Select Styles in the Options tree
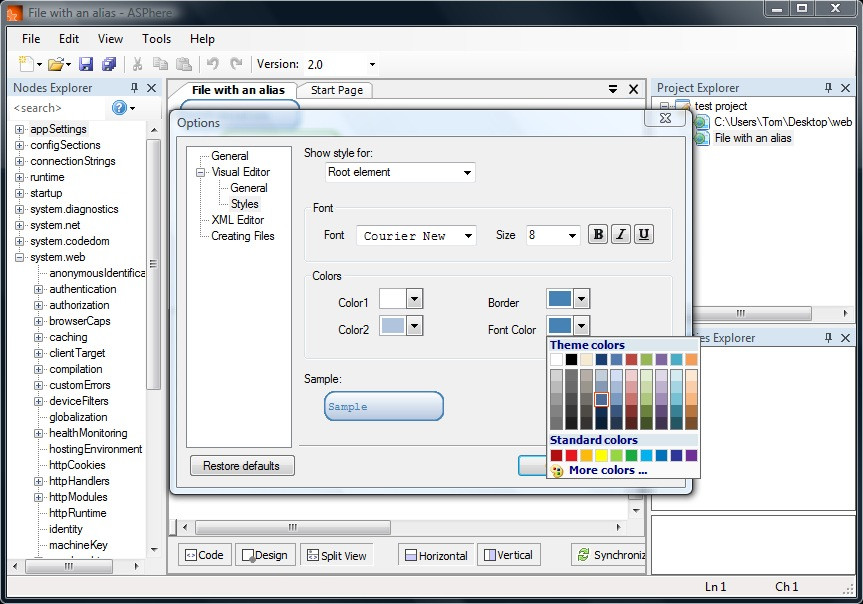 coord(244,204)
